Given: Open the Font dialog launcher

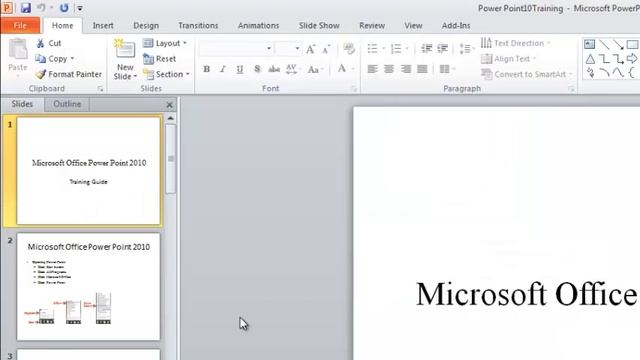Looking at the screenshot, I should tap(354, 89).
